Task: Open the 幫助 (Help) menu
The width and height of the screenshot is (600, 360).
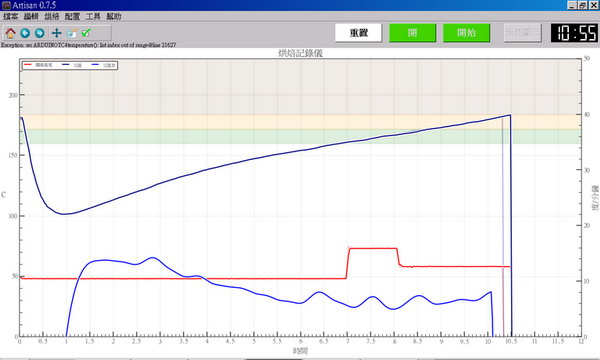Action: tap(114, 16)
